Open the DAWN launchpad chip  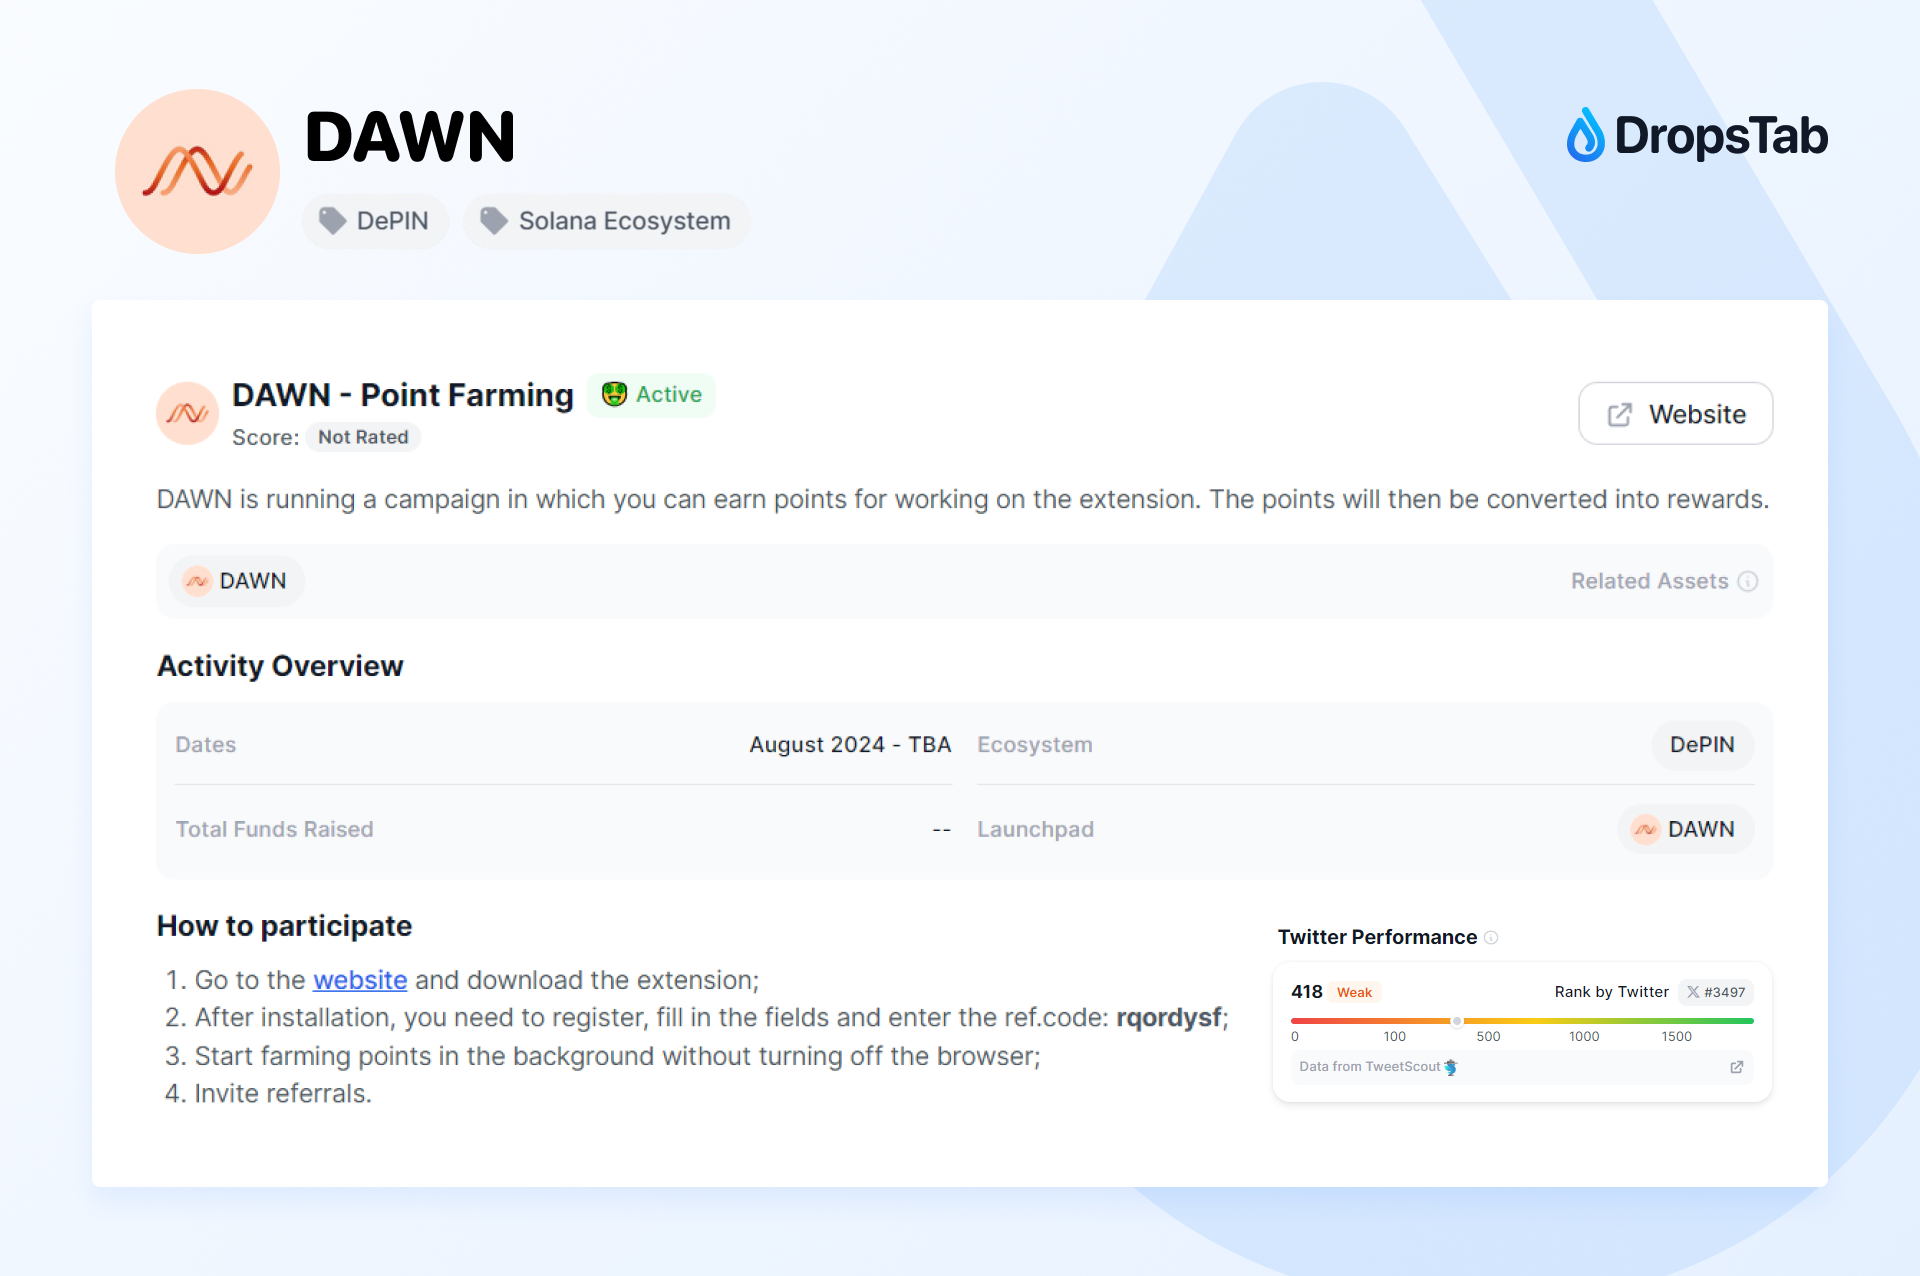click(1685, 829)
